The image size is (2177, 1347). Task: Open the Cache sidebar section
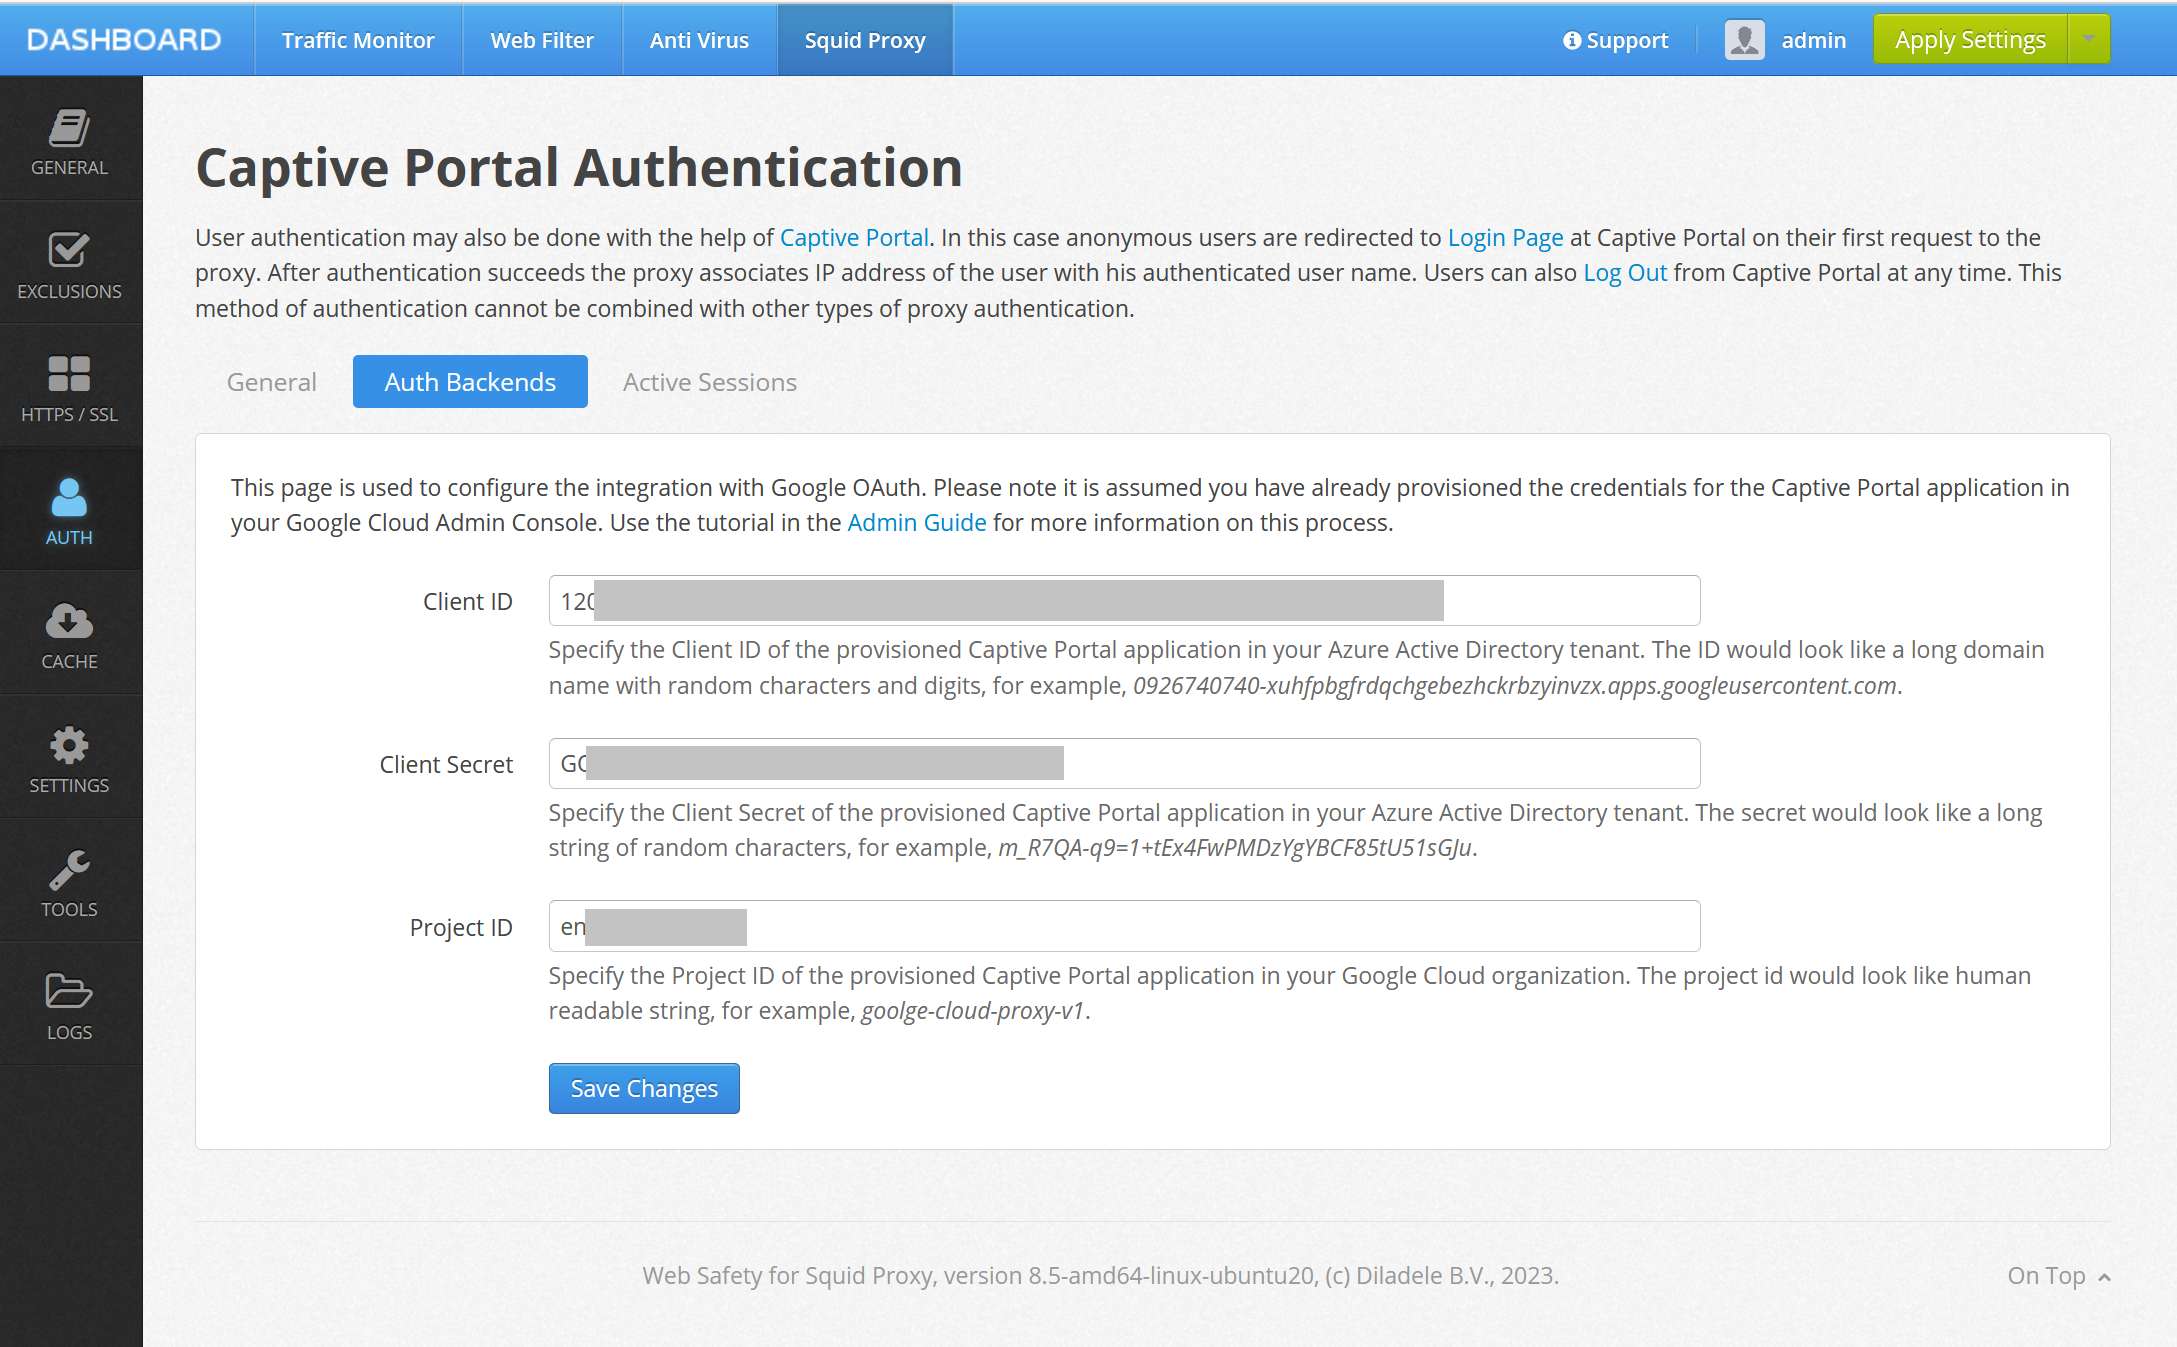tap(70, 634)
